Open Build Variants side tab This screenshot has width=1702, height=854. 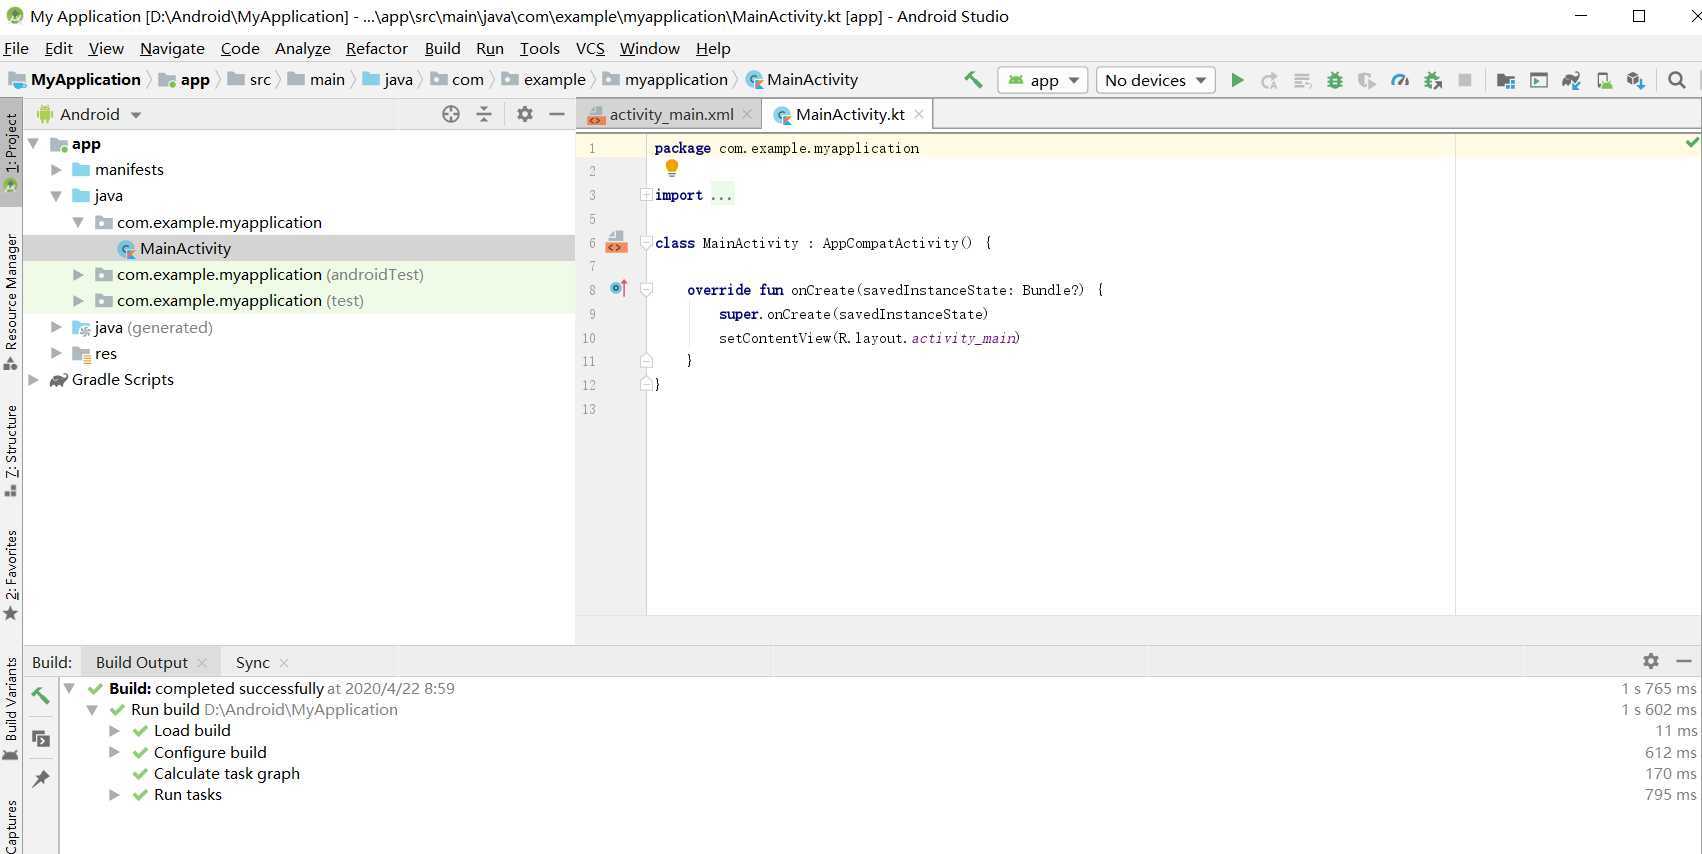(11, 708)
